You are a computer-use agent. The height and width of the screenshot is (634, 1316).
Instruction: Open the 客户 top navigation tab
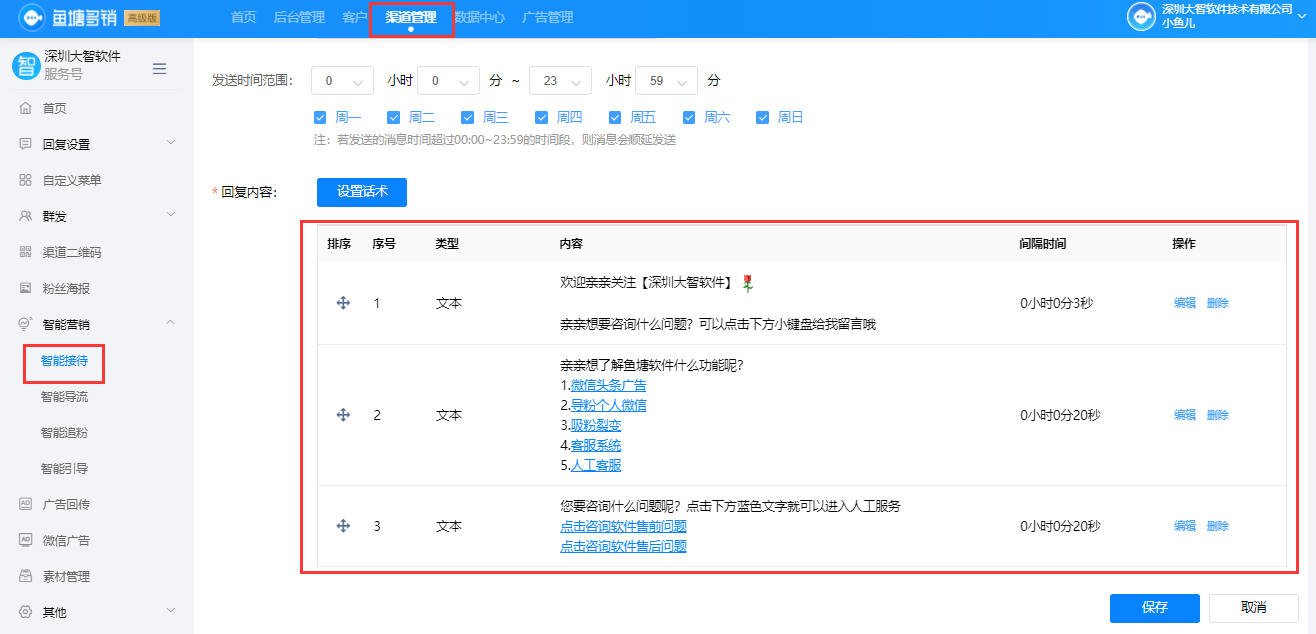point(354,17)
